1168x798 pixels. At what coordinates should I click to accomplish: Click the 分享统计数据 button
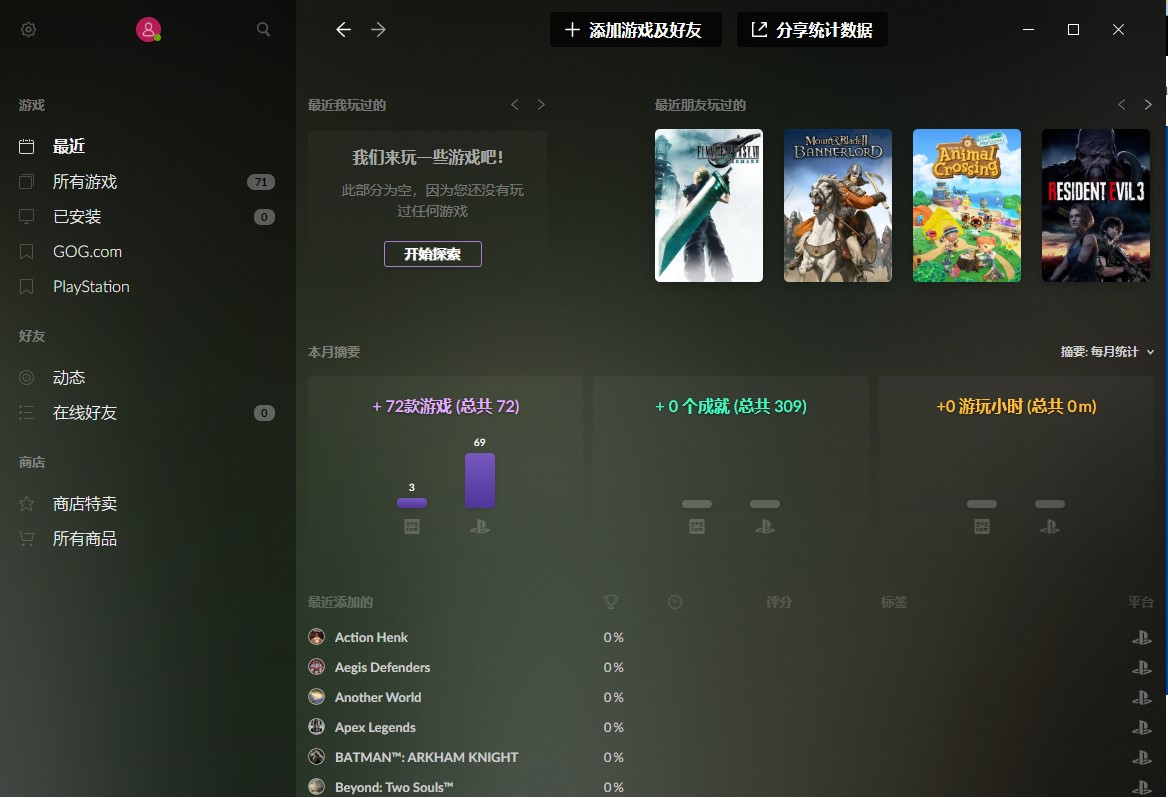[x=812, y=30]
